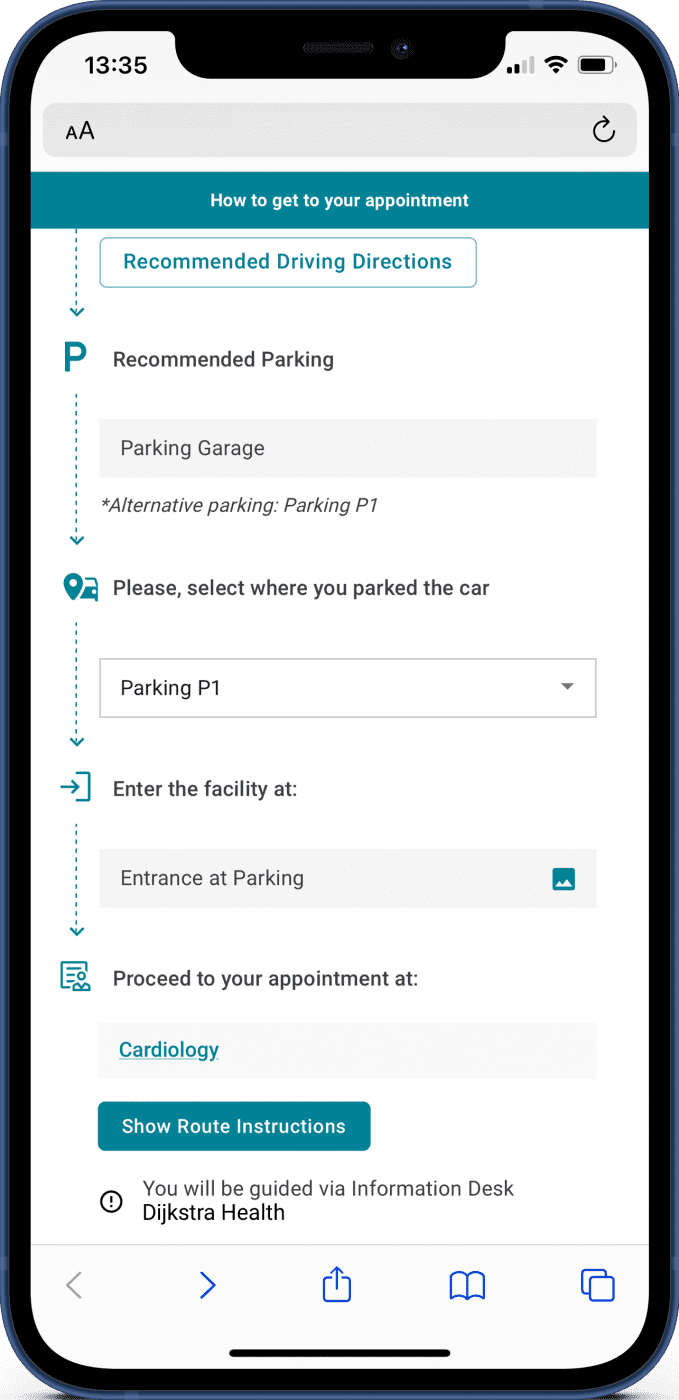Show open Safari tabs
The image size is (679, 1400).
[x=597, y=1285]
